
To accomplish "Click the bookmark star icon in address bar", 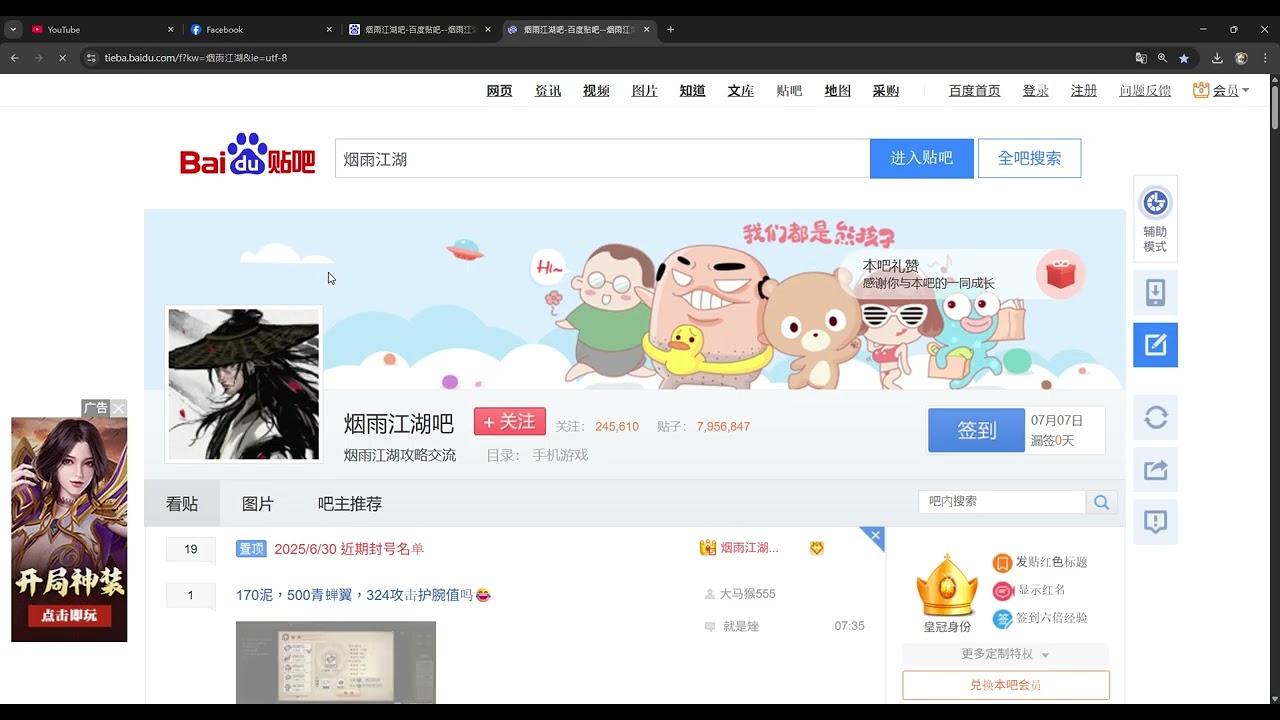I will click(1184, 58).
